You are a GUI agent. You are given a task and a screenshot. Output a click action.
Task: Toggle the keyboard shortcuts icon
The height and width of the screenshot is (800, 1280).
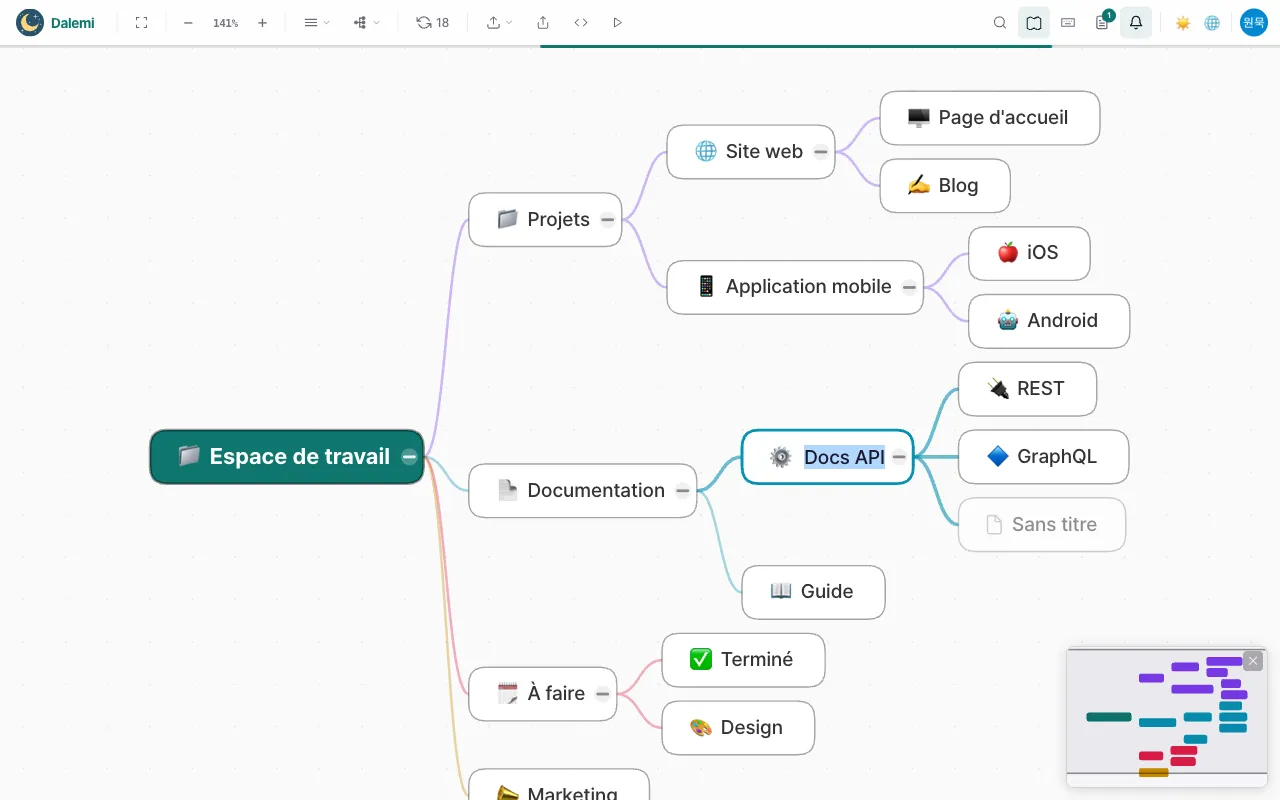[x=1068, y=22]
